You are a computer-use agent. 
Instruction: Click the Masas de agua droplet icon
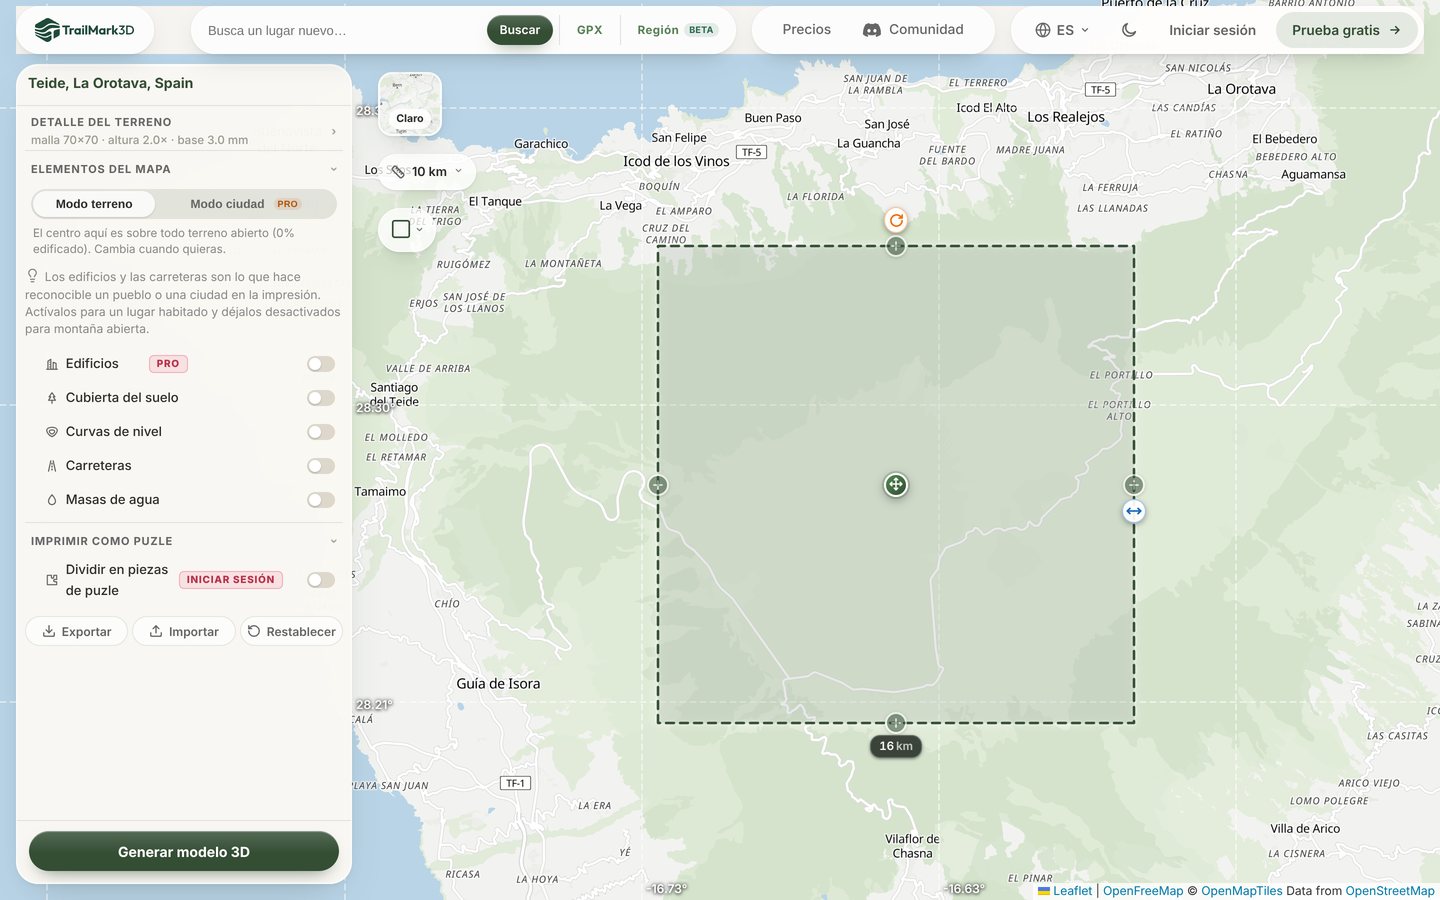click(52, 500)
